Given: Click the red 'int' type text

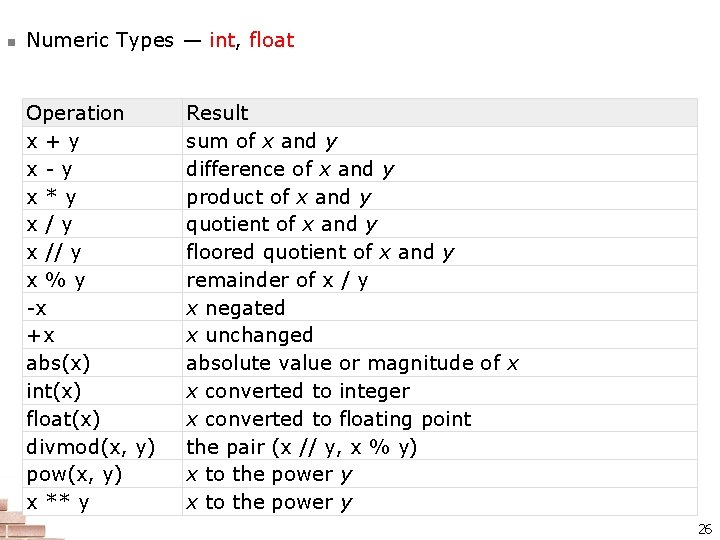Looking at the screenshot, I should tap(221, 40).
